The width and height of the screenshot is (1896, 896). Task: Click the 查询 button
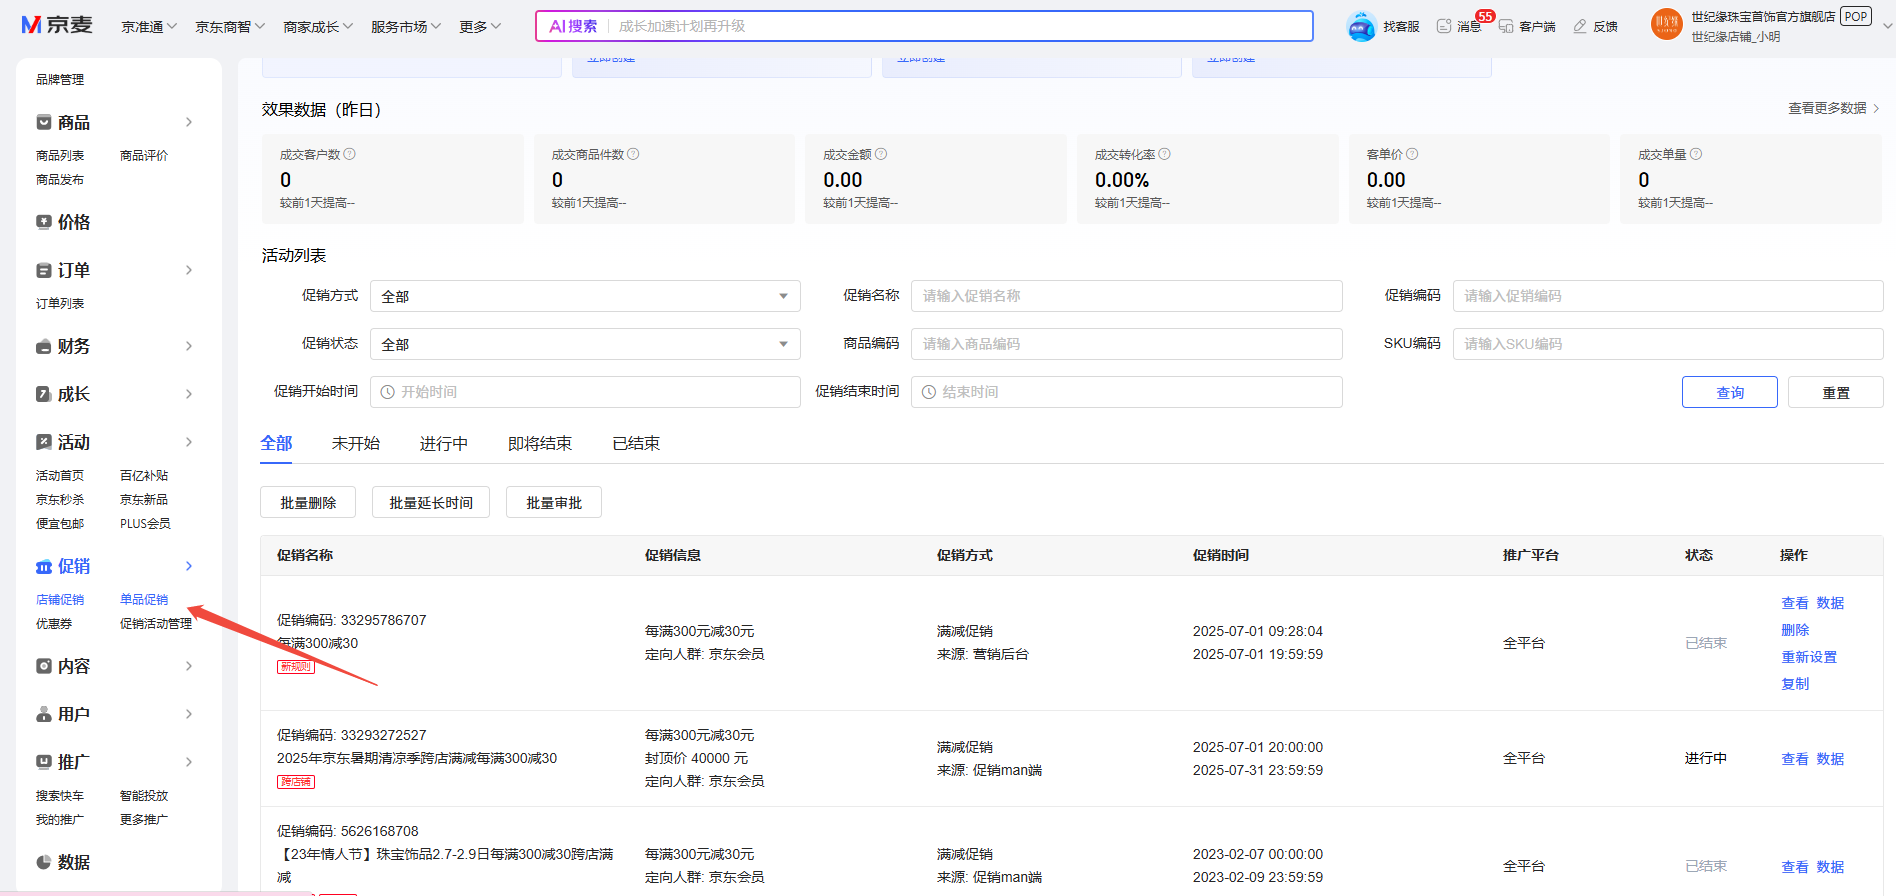(1729, 392)
